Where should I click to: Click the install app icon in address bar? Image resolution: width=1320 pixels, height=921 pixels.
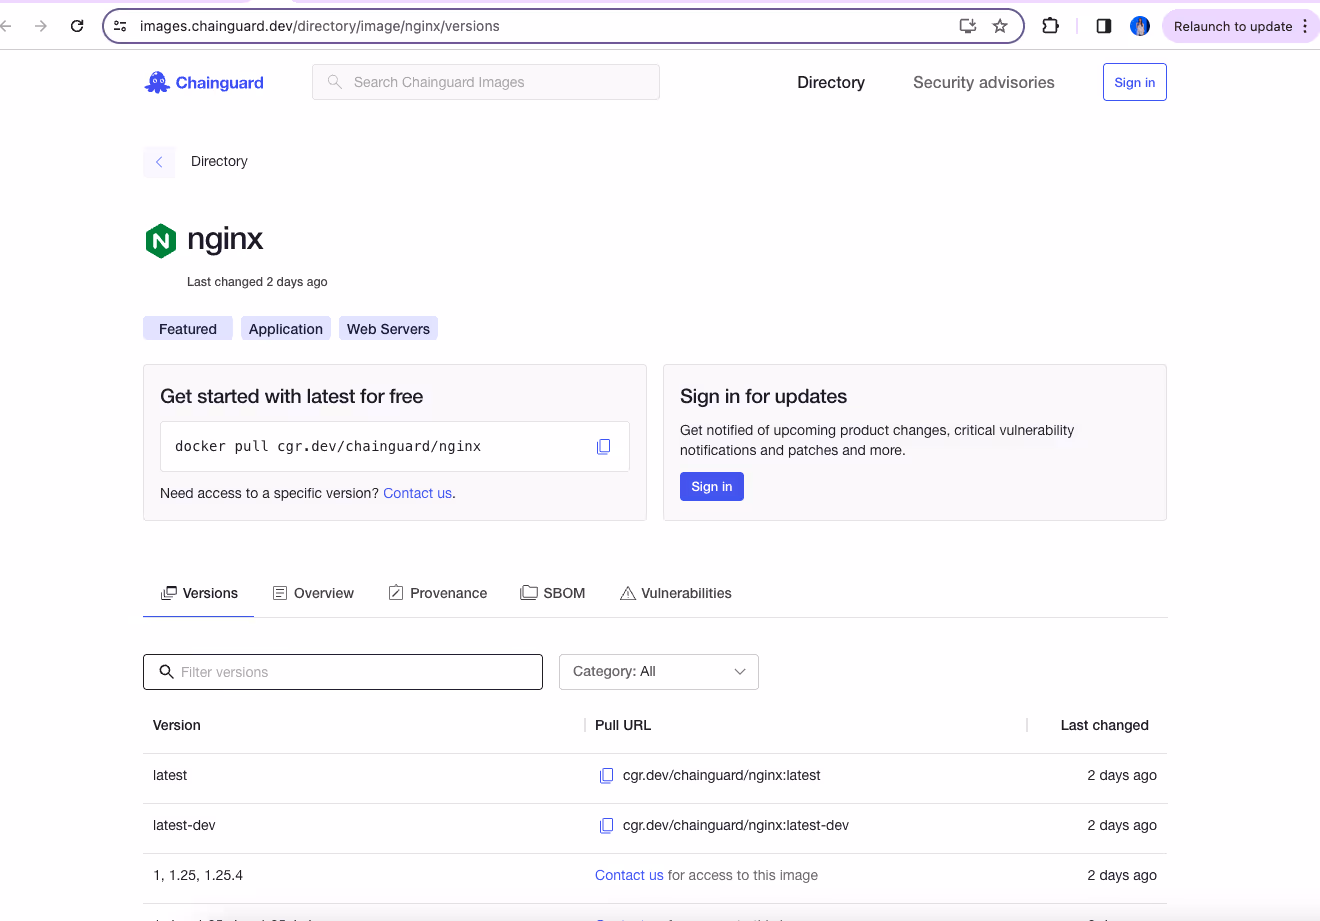(967, 26)
